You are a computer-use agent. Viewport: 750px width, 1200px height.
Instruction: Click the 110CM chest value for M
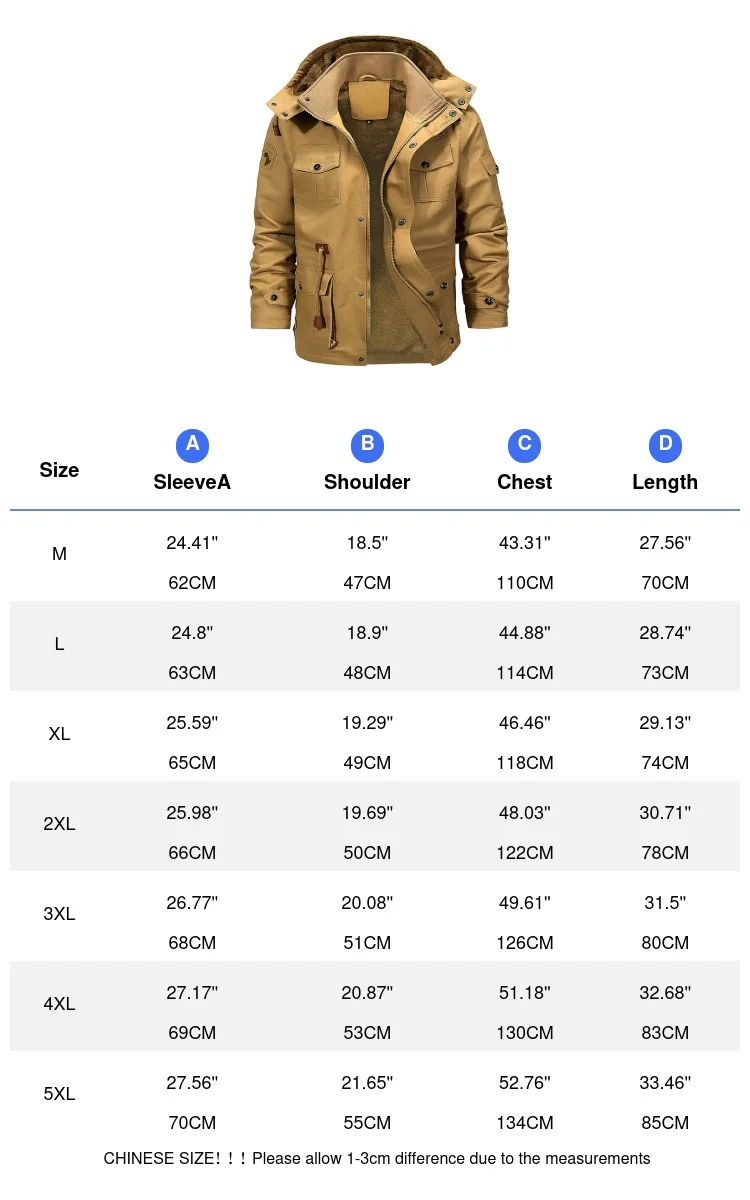pyautogui.click(x=524, y=583)
